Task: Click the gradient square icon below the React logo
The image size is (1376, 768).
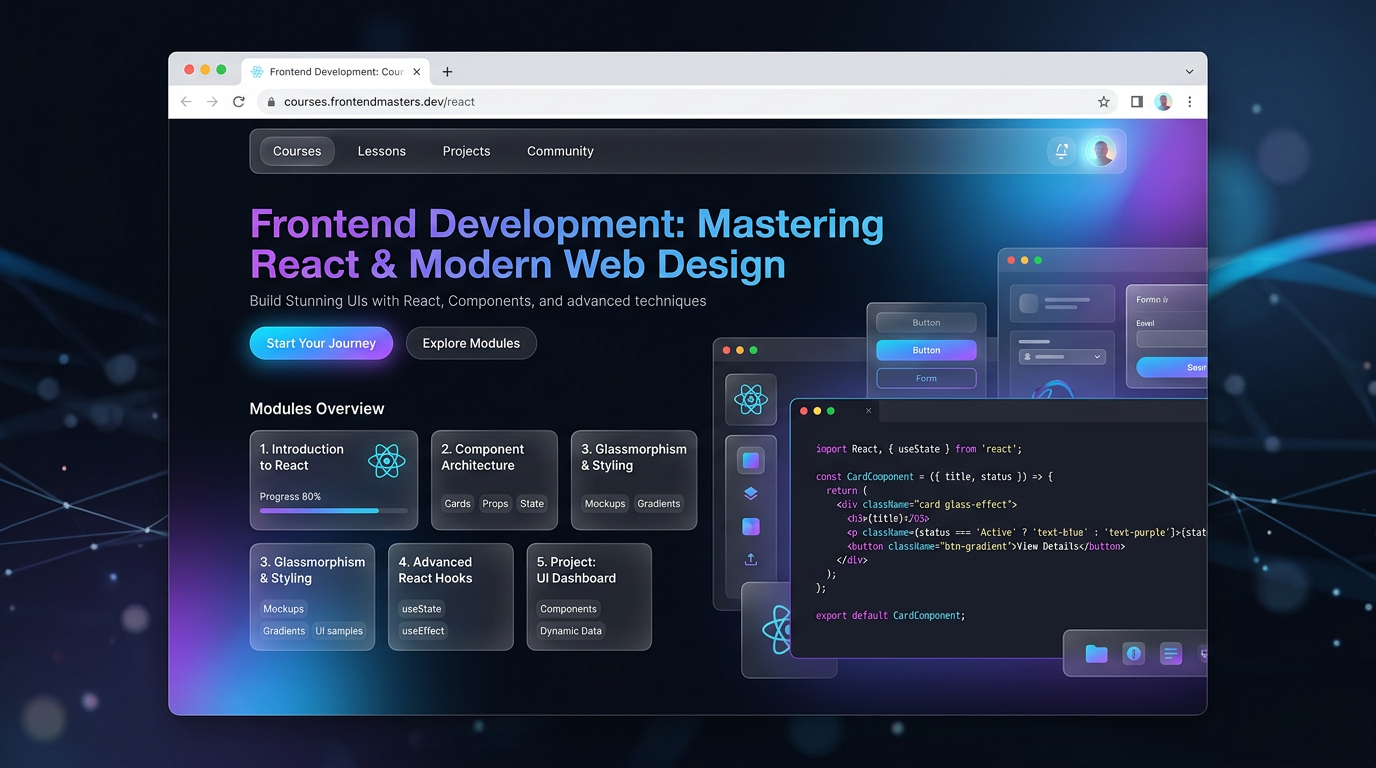Action: 751,459
